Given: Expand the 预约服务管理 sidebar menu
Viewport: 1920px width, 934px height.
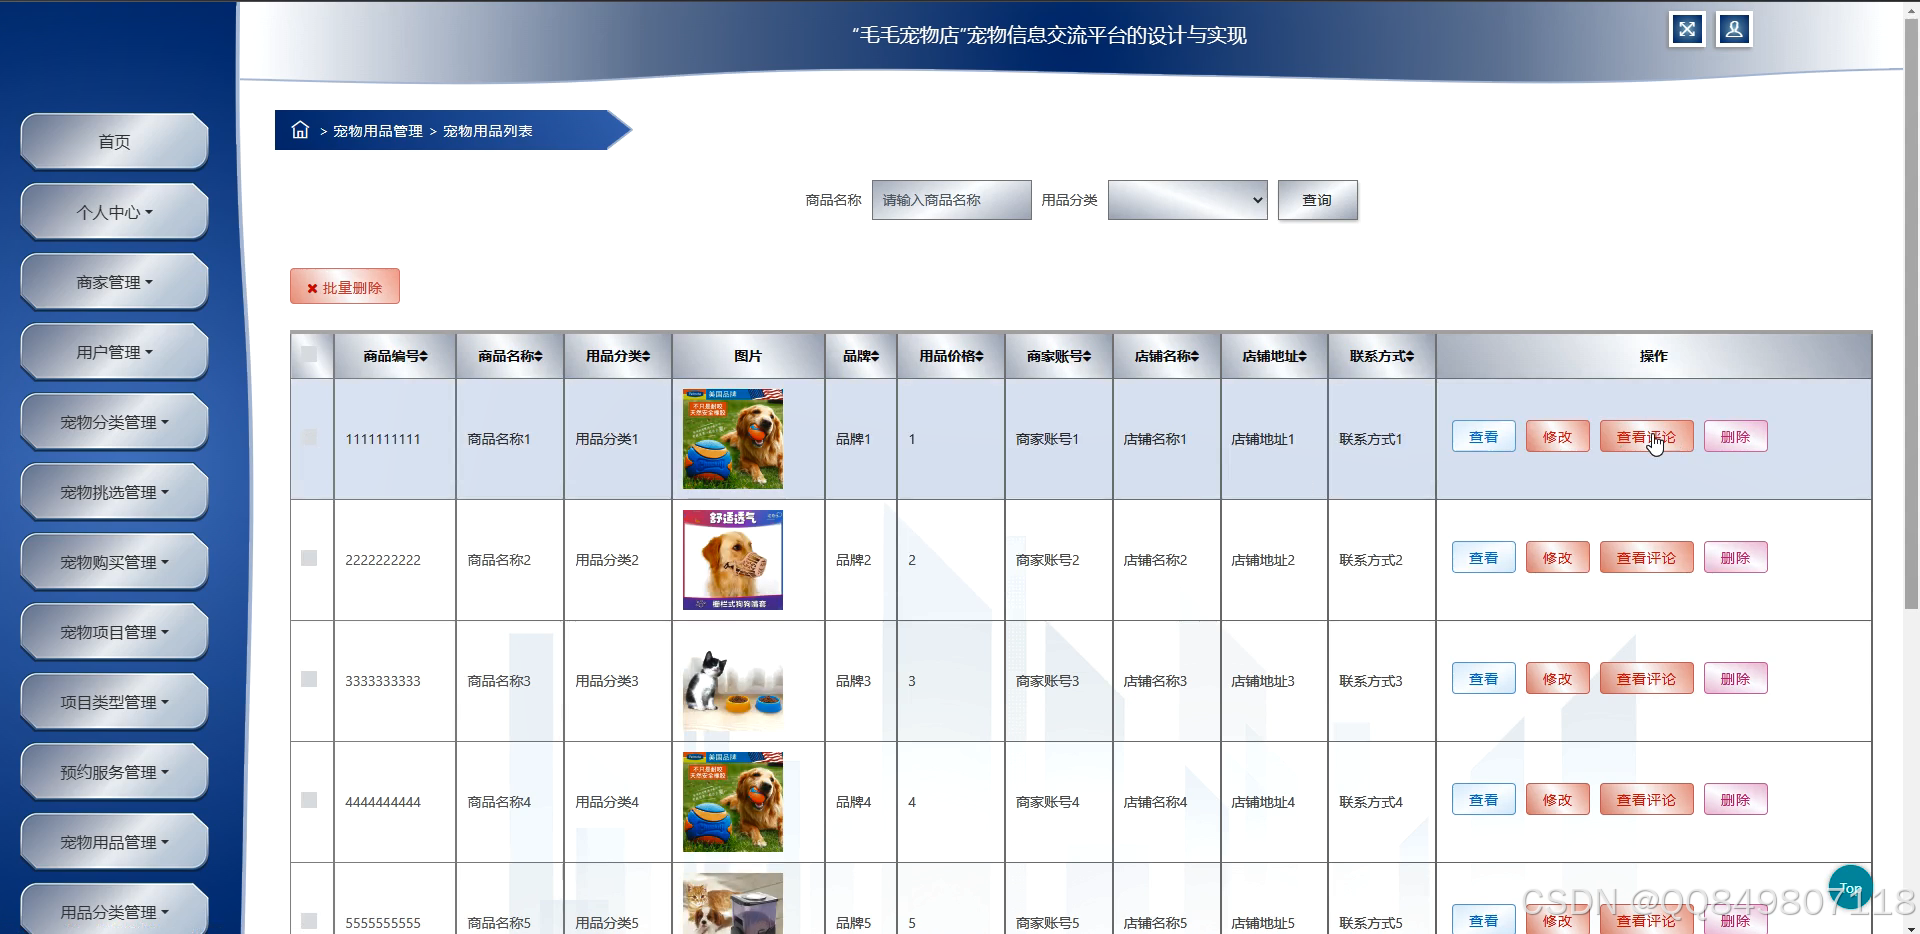Looking at the screenshot, I should [114, 772].
